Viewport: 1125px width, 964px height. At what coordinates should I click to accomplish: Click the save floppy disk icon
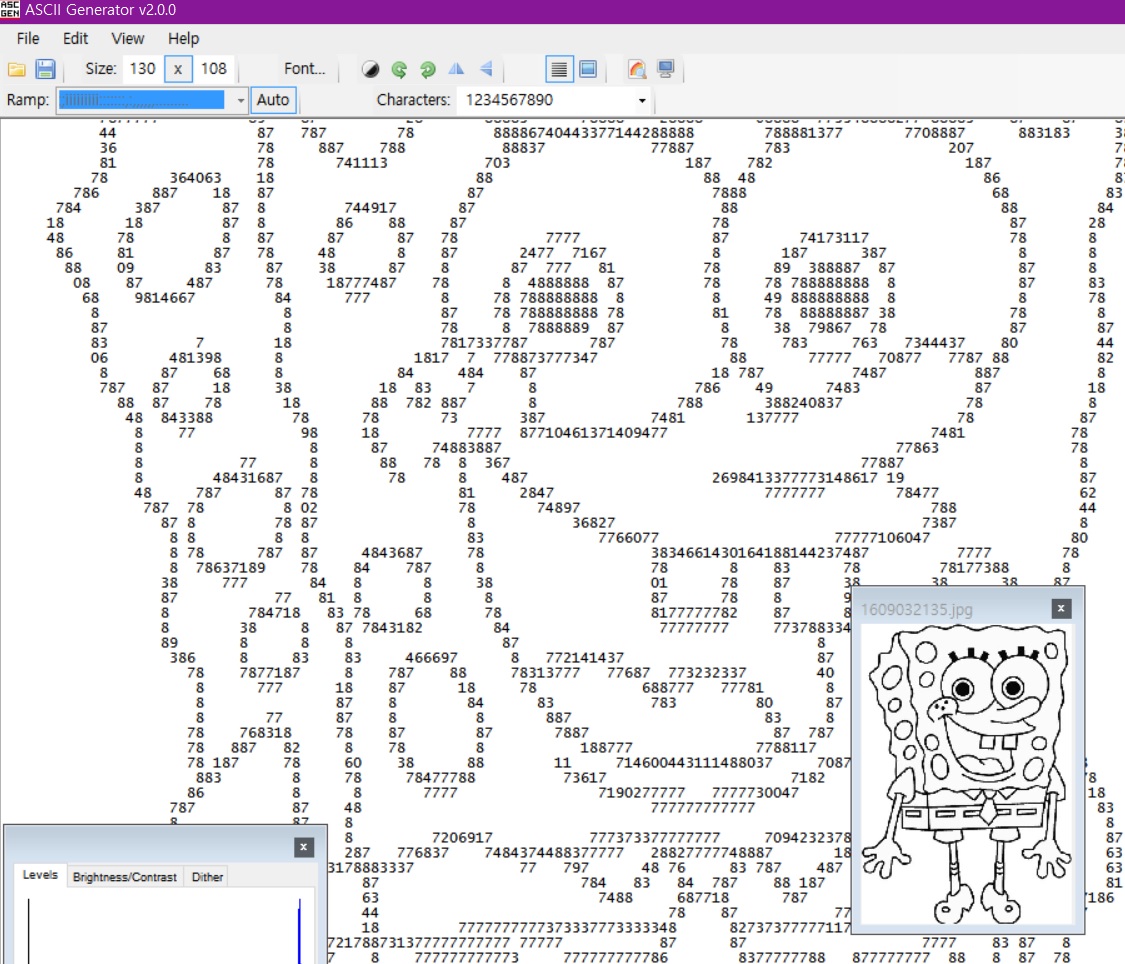[45, 69]
